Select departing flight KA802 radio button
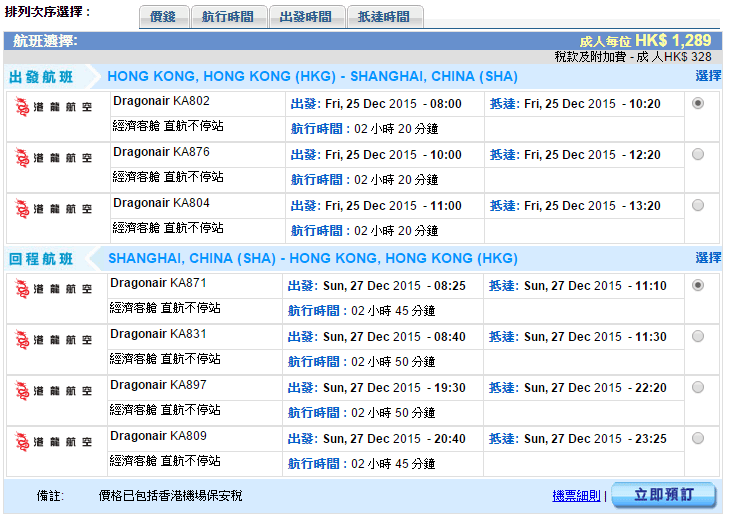Viewport: 729px width, 518px height. click(697, 103)
